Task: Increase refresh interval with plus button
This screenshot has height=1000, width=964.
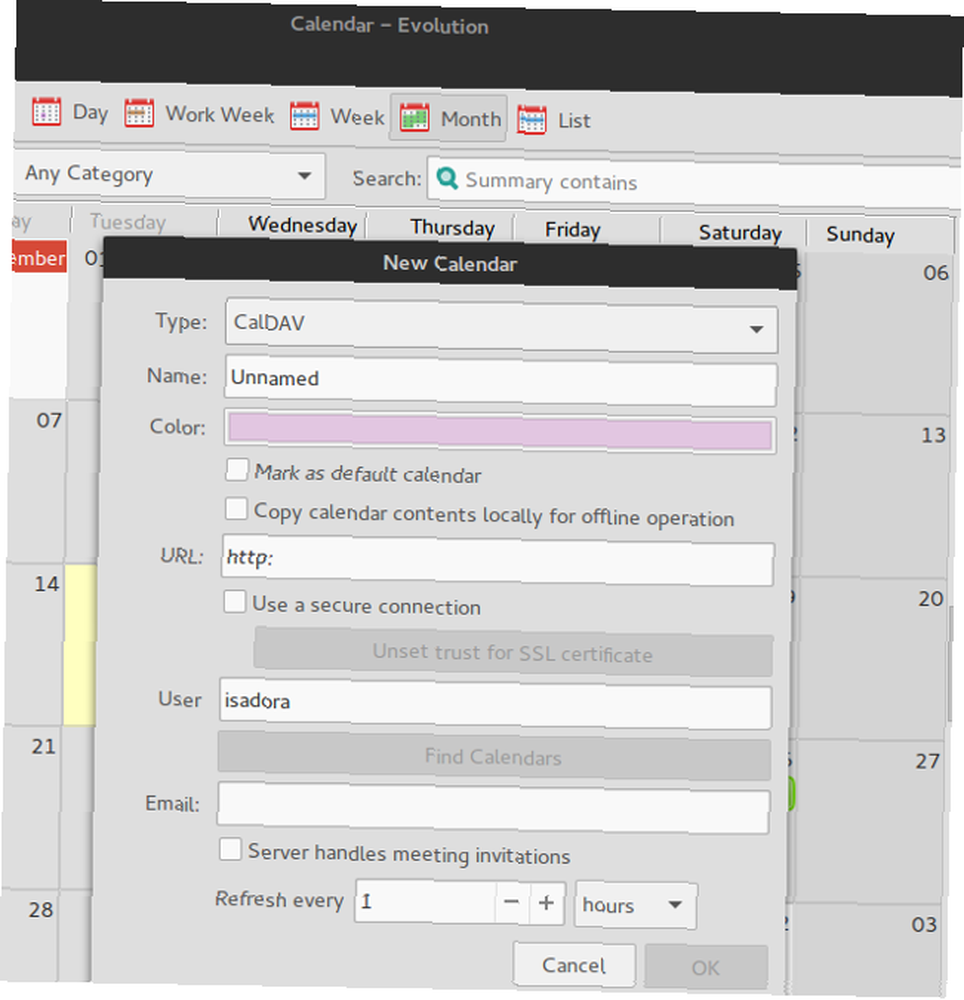Action: point(546,903)
